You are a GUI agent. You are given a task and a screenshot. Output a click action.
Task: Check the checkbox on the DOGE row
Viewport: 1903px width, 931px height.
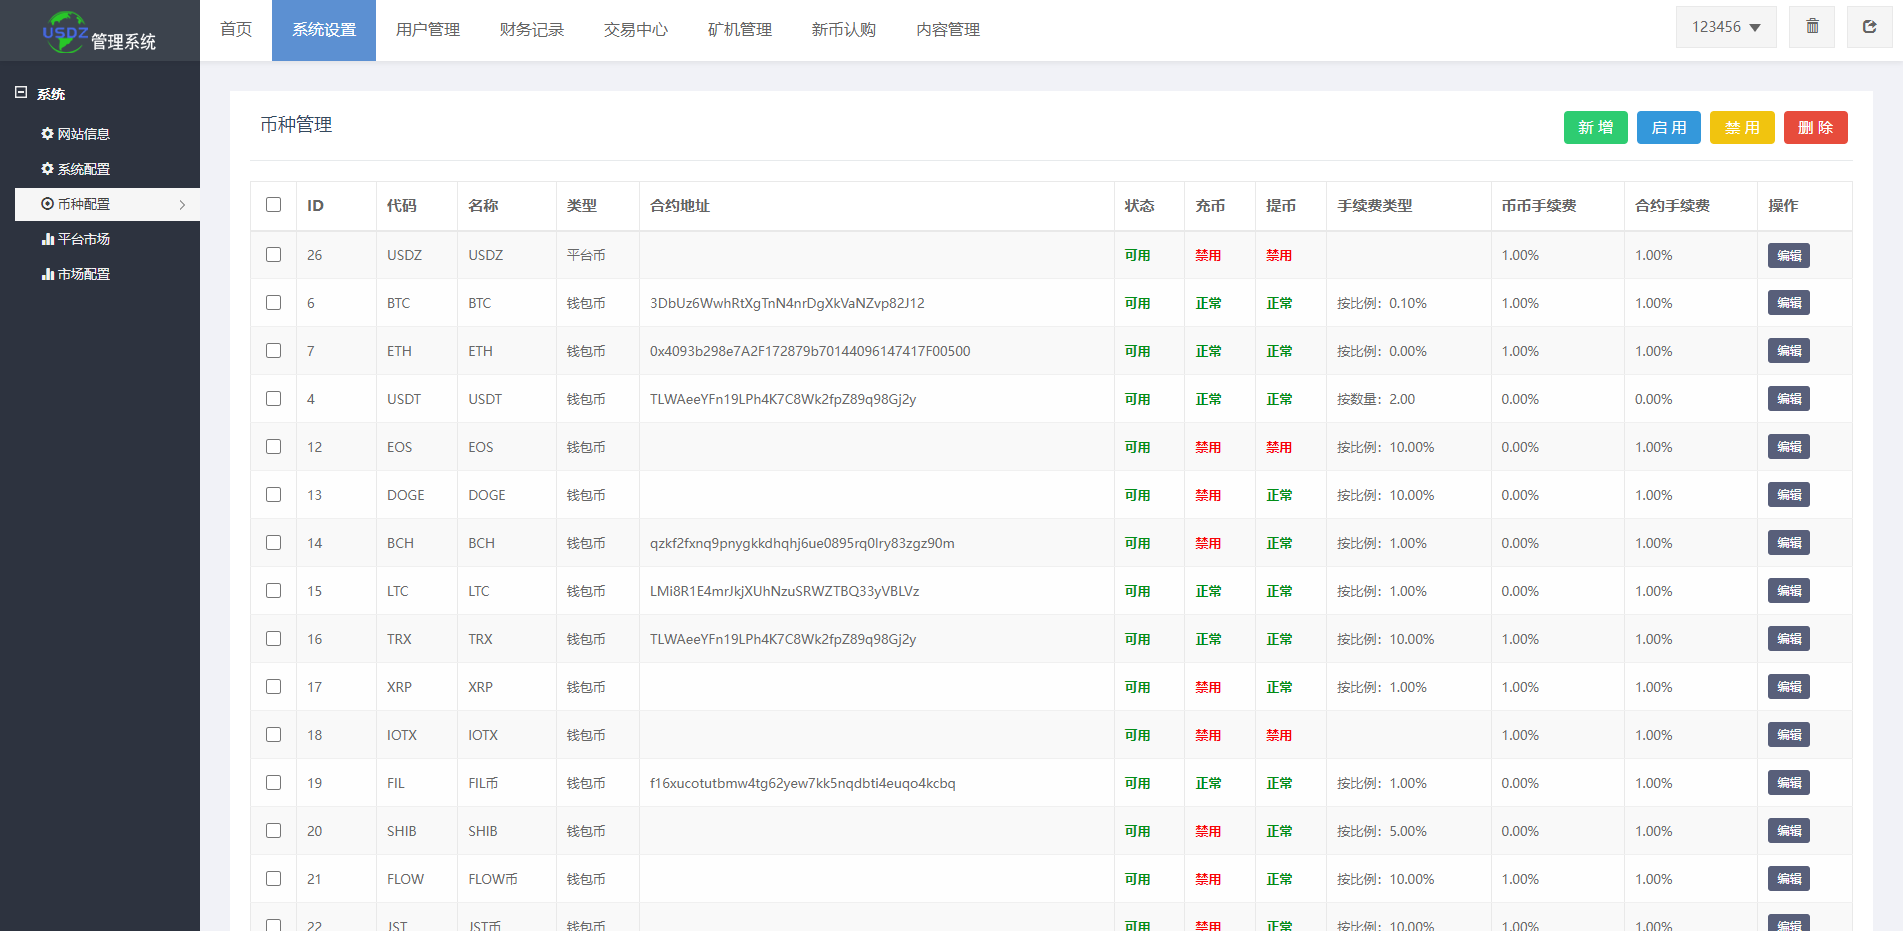[x=273, y=494]
